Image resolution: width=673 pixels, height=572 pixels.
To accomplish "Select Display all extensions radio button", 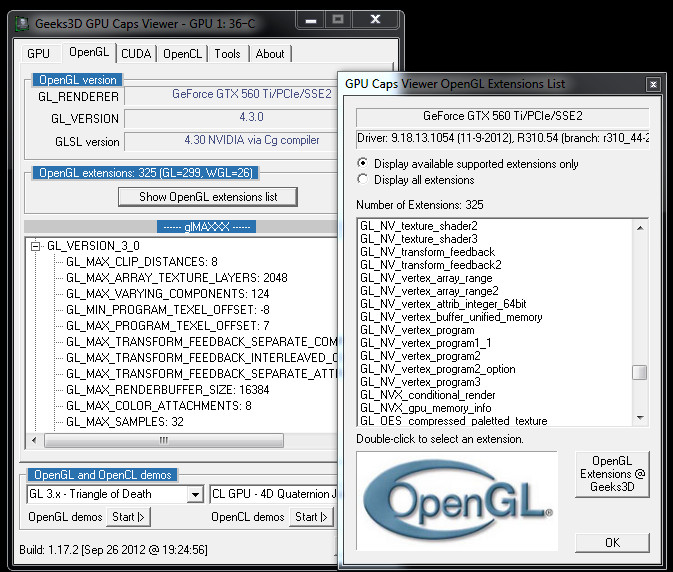I will pos(363,179).
